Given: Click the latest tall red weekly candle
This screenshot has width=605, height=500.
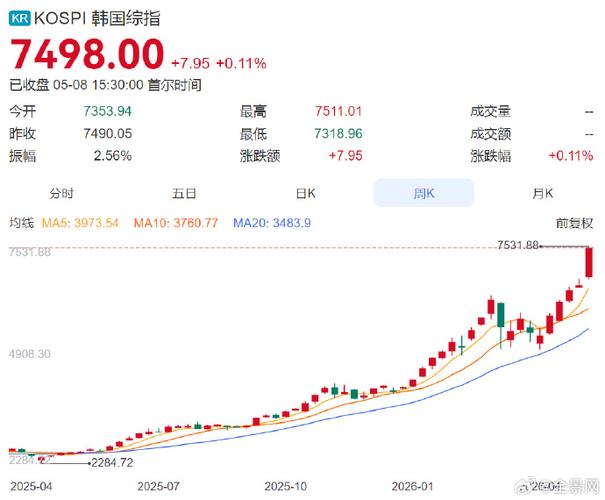Looking at the screenshot, I should click(589, 263).
